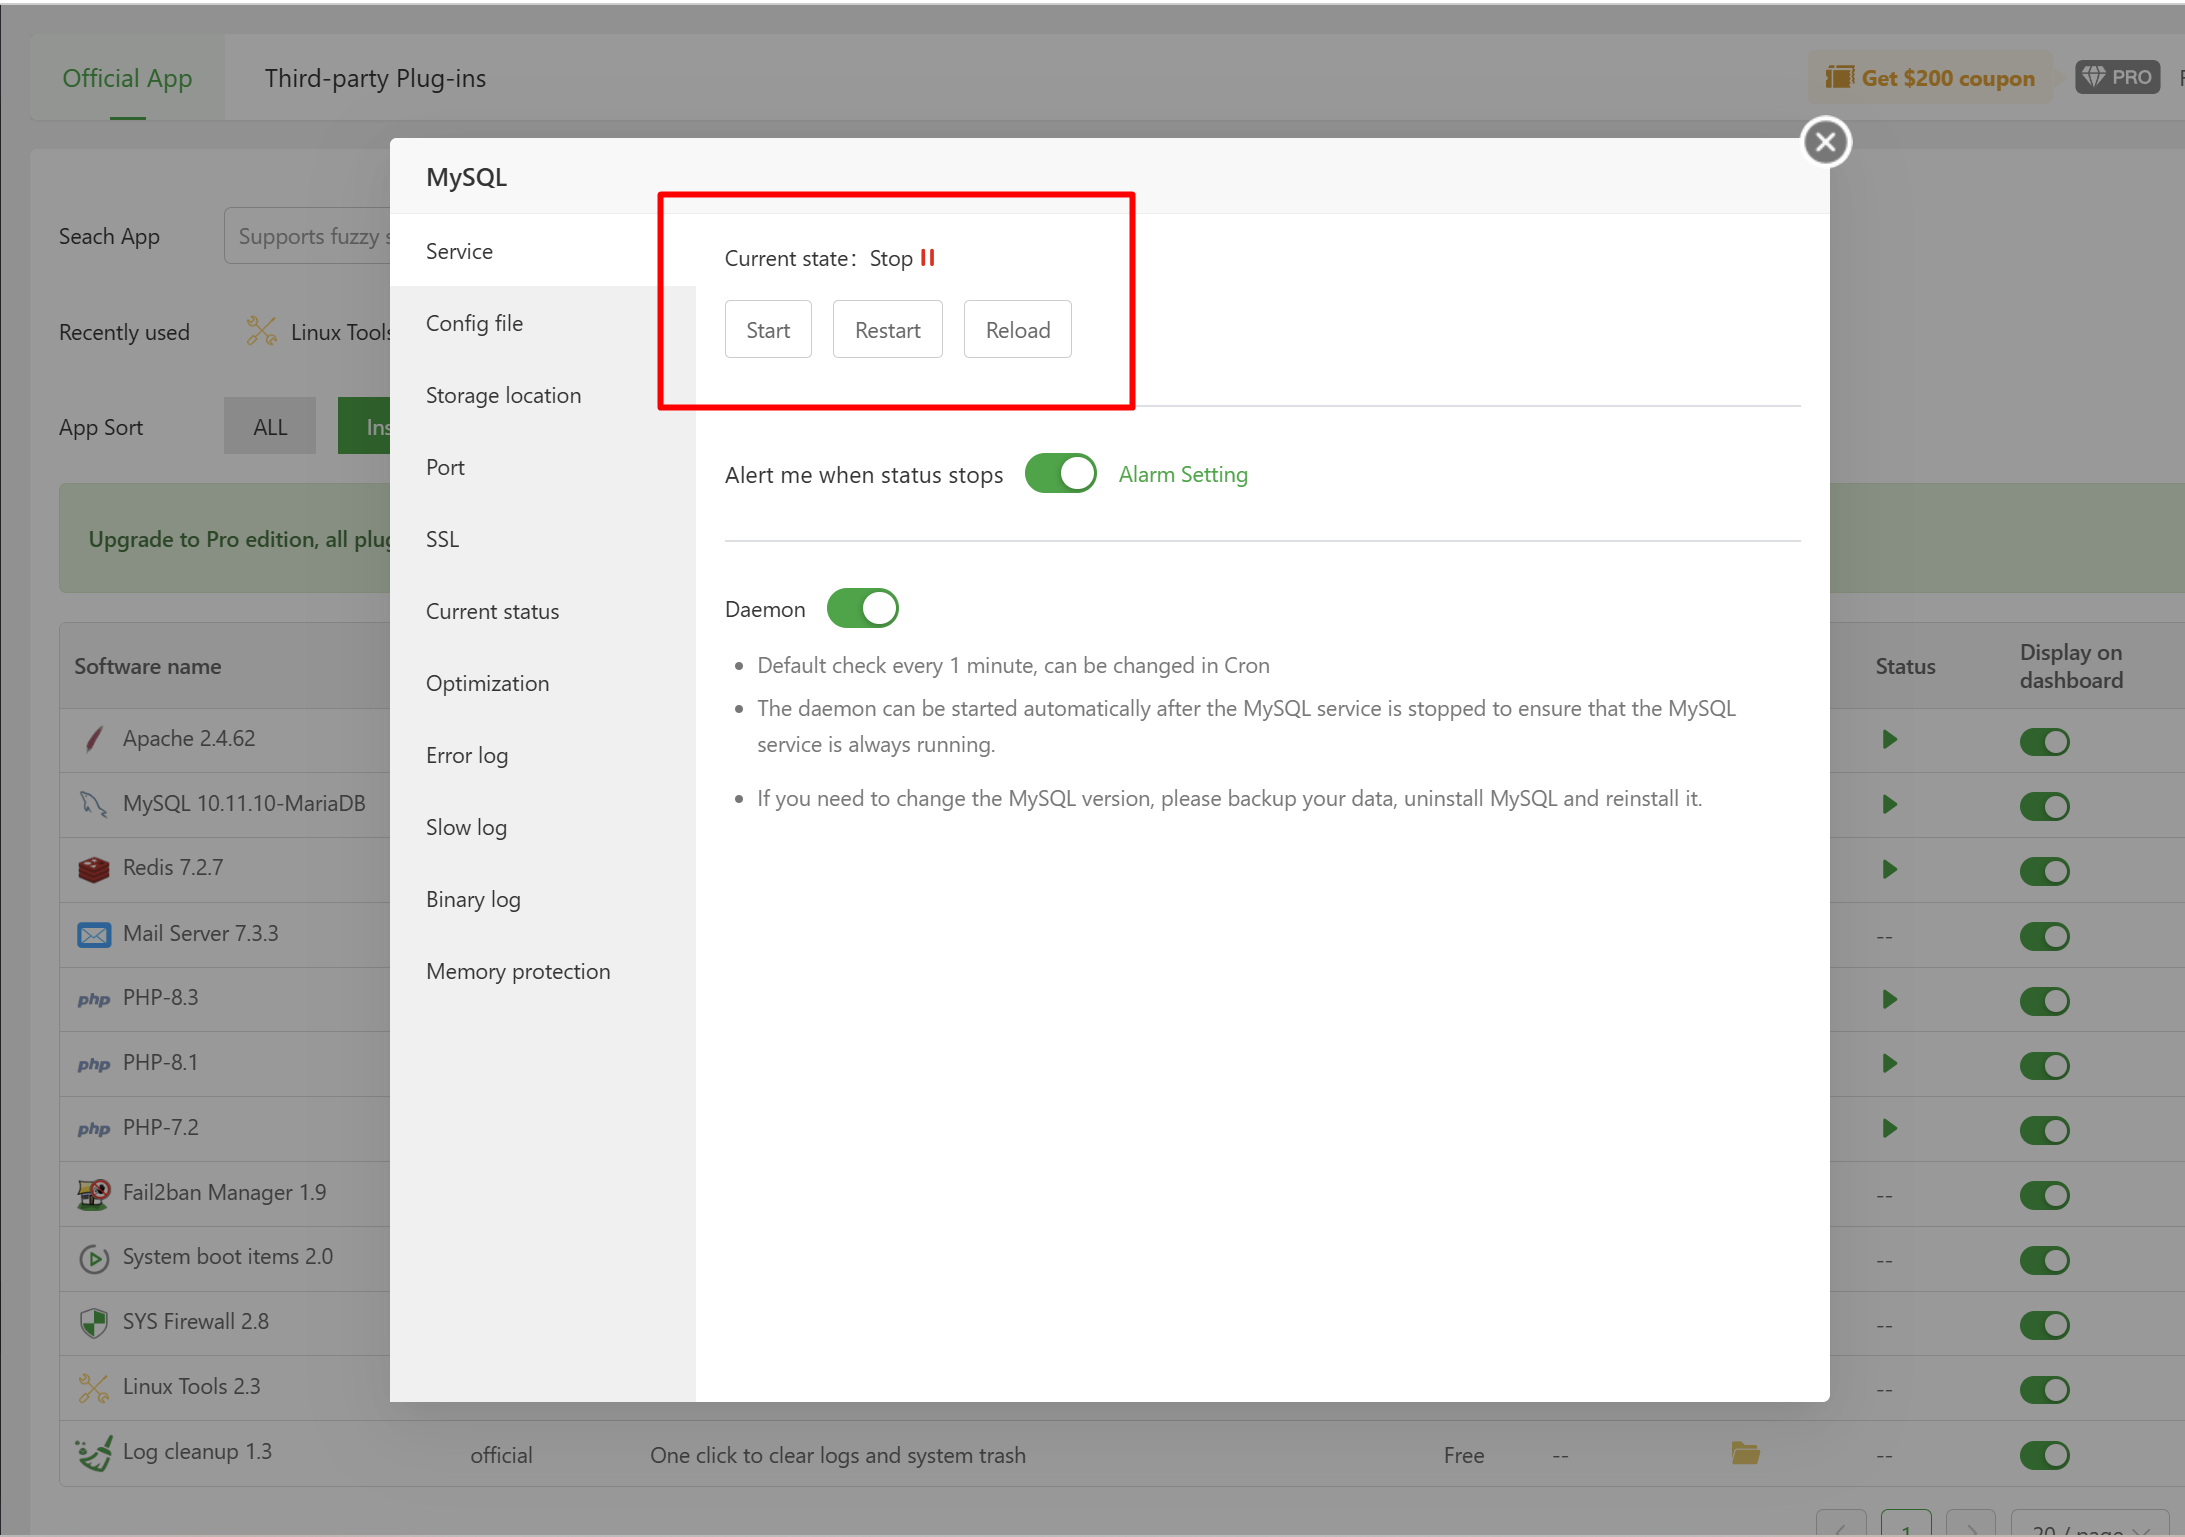Viewport: 2185px width, 1537px height.
Task: Toggle the Daemon switch off
Action: point(862,608)
